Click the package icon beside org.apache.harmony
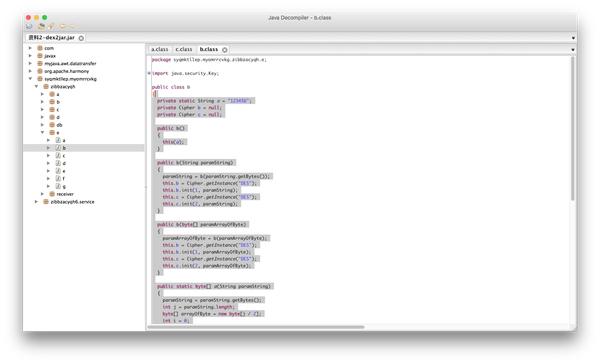The image size is (600, 364). coord(40,71)
